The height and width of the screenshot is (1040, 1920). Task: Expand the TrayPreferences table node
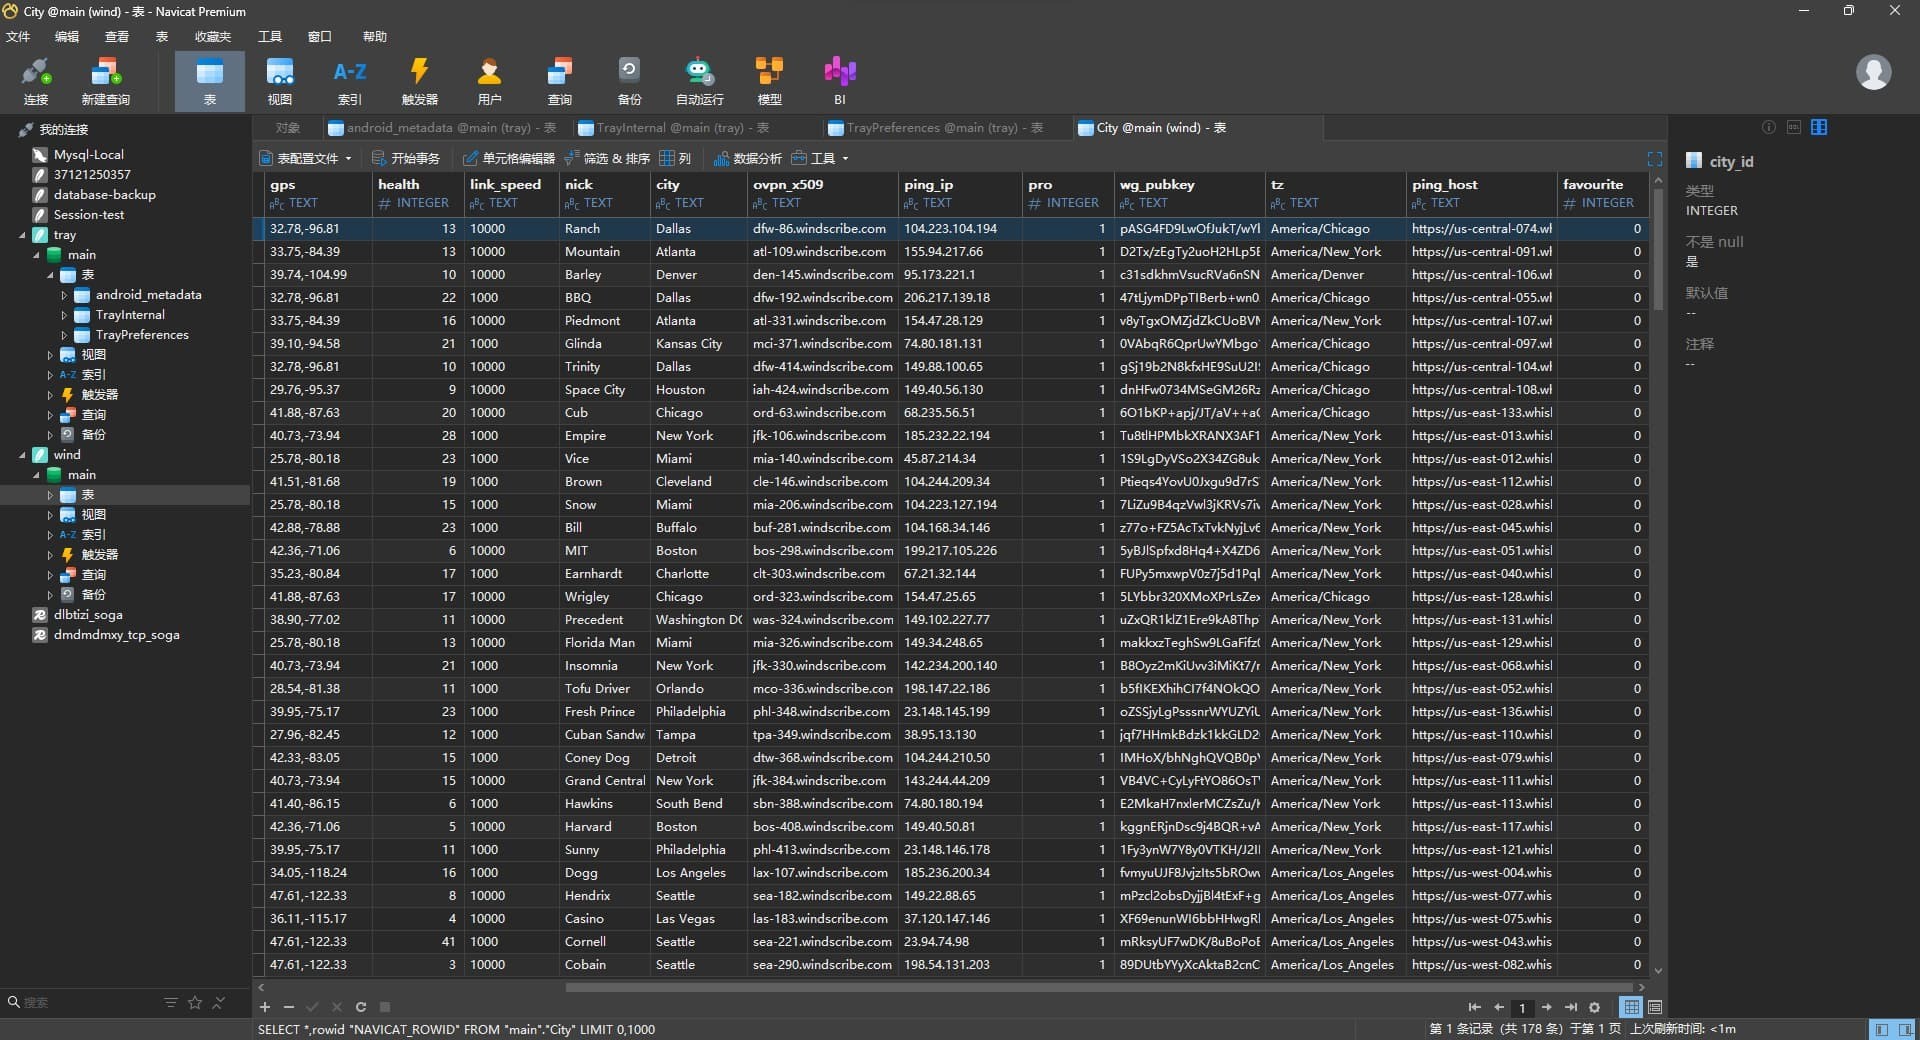(64, 335)
